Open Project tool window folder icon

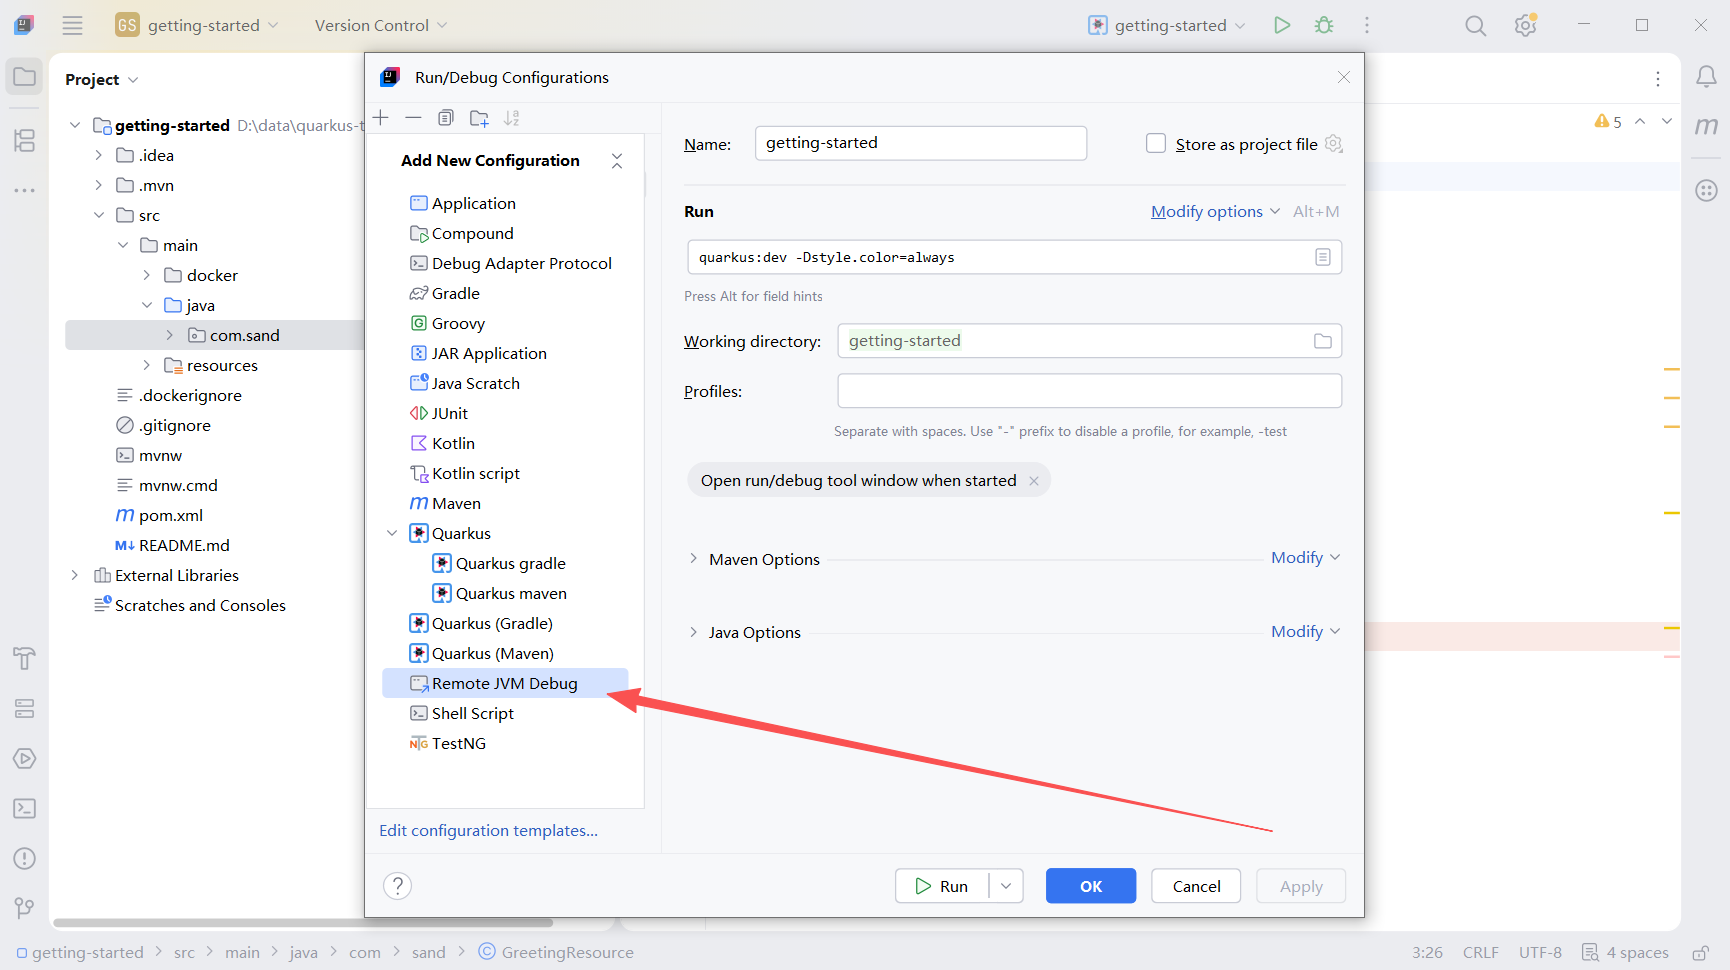pos(25,77)
